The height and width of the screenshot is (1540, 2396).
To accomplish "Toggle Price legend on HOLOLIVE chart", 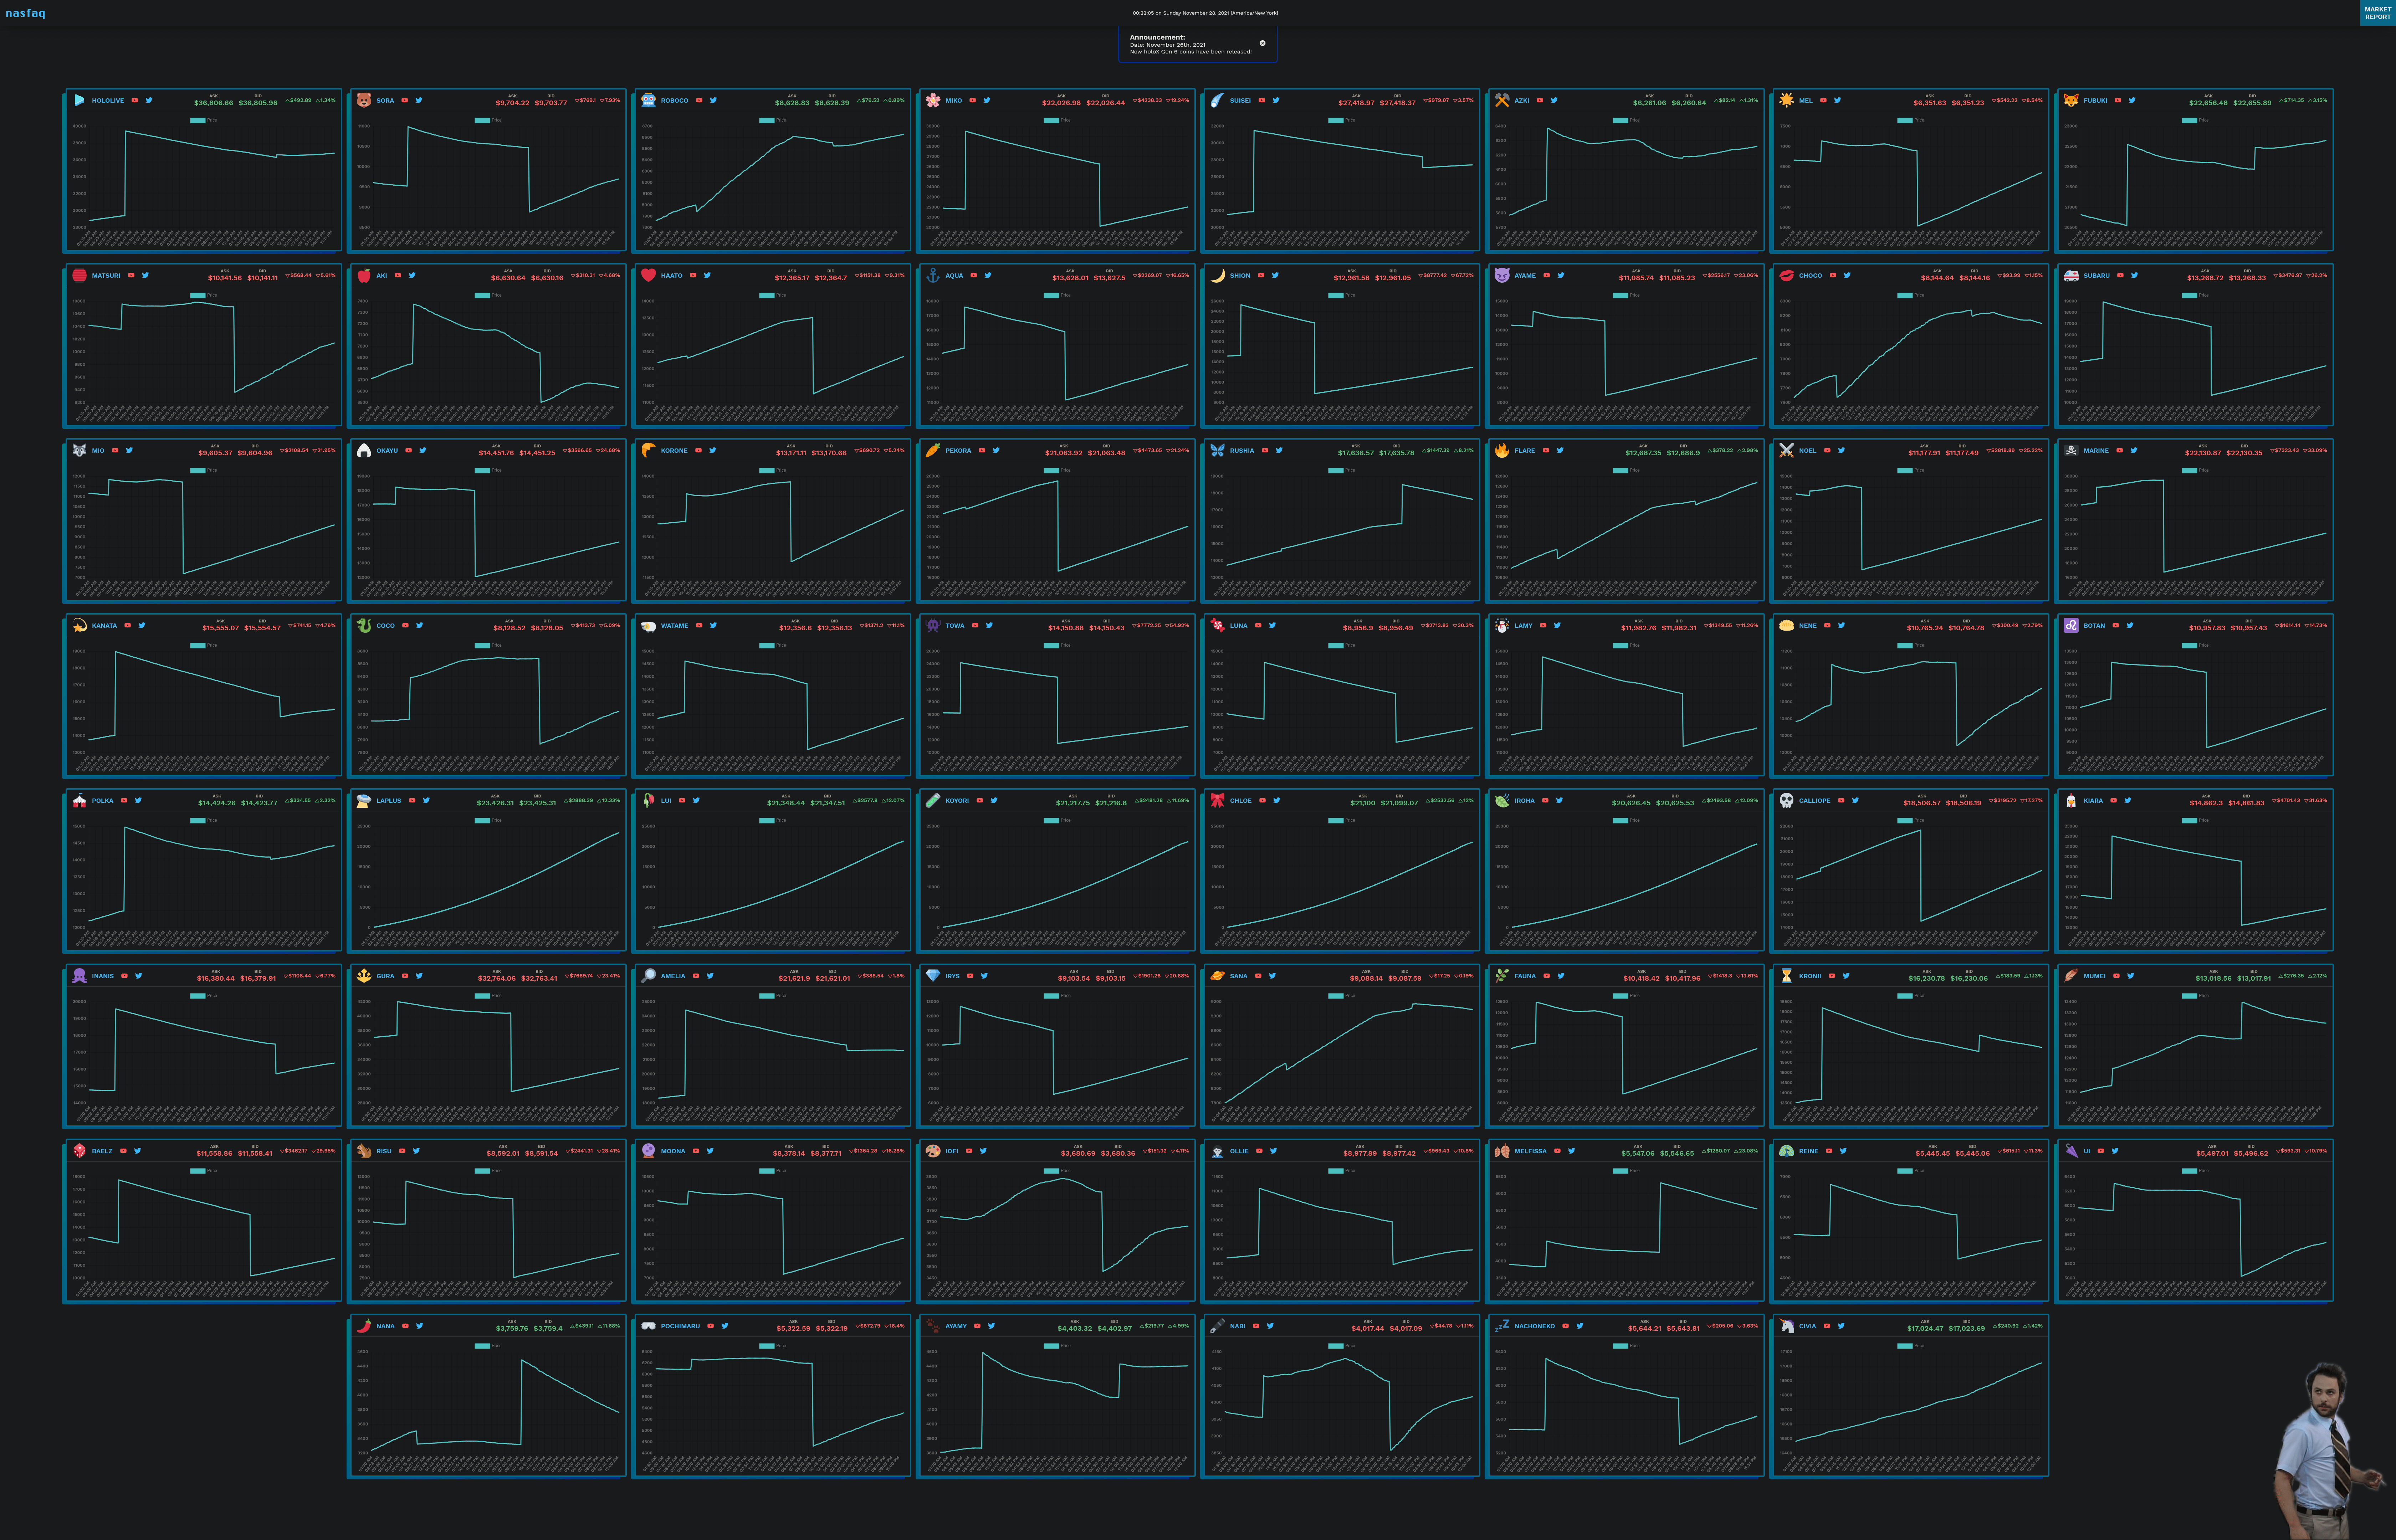I will pos(204,120).
